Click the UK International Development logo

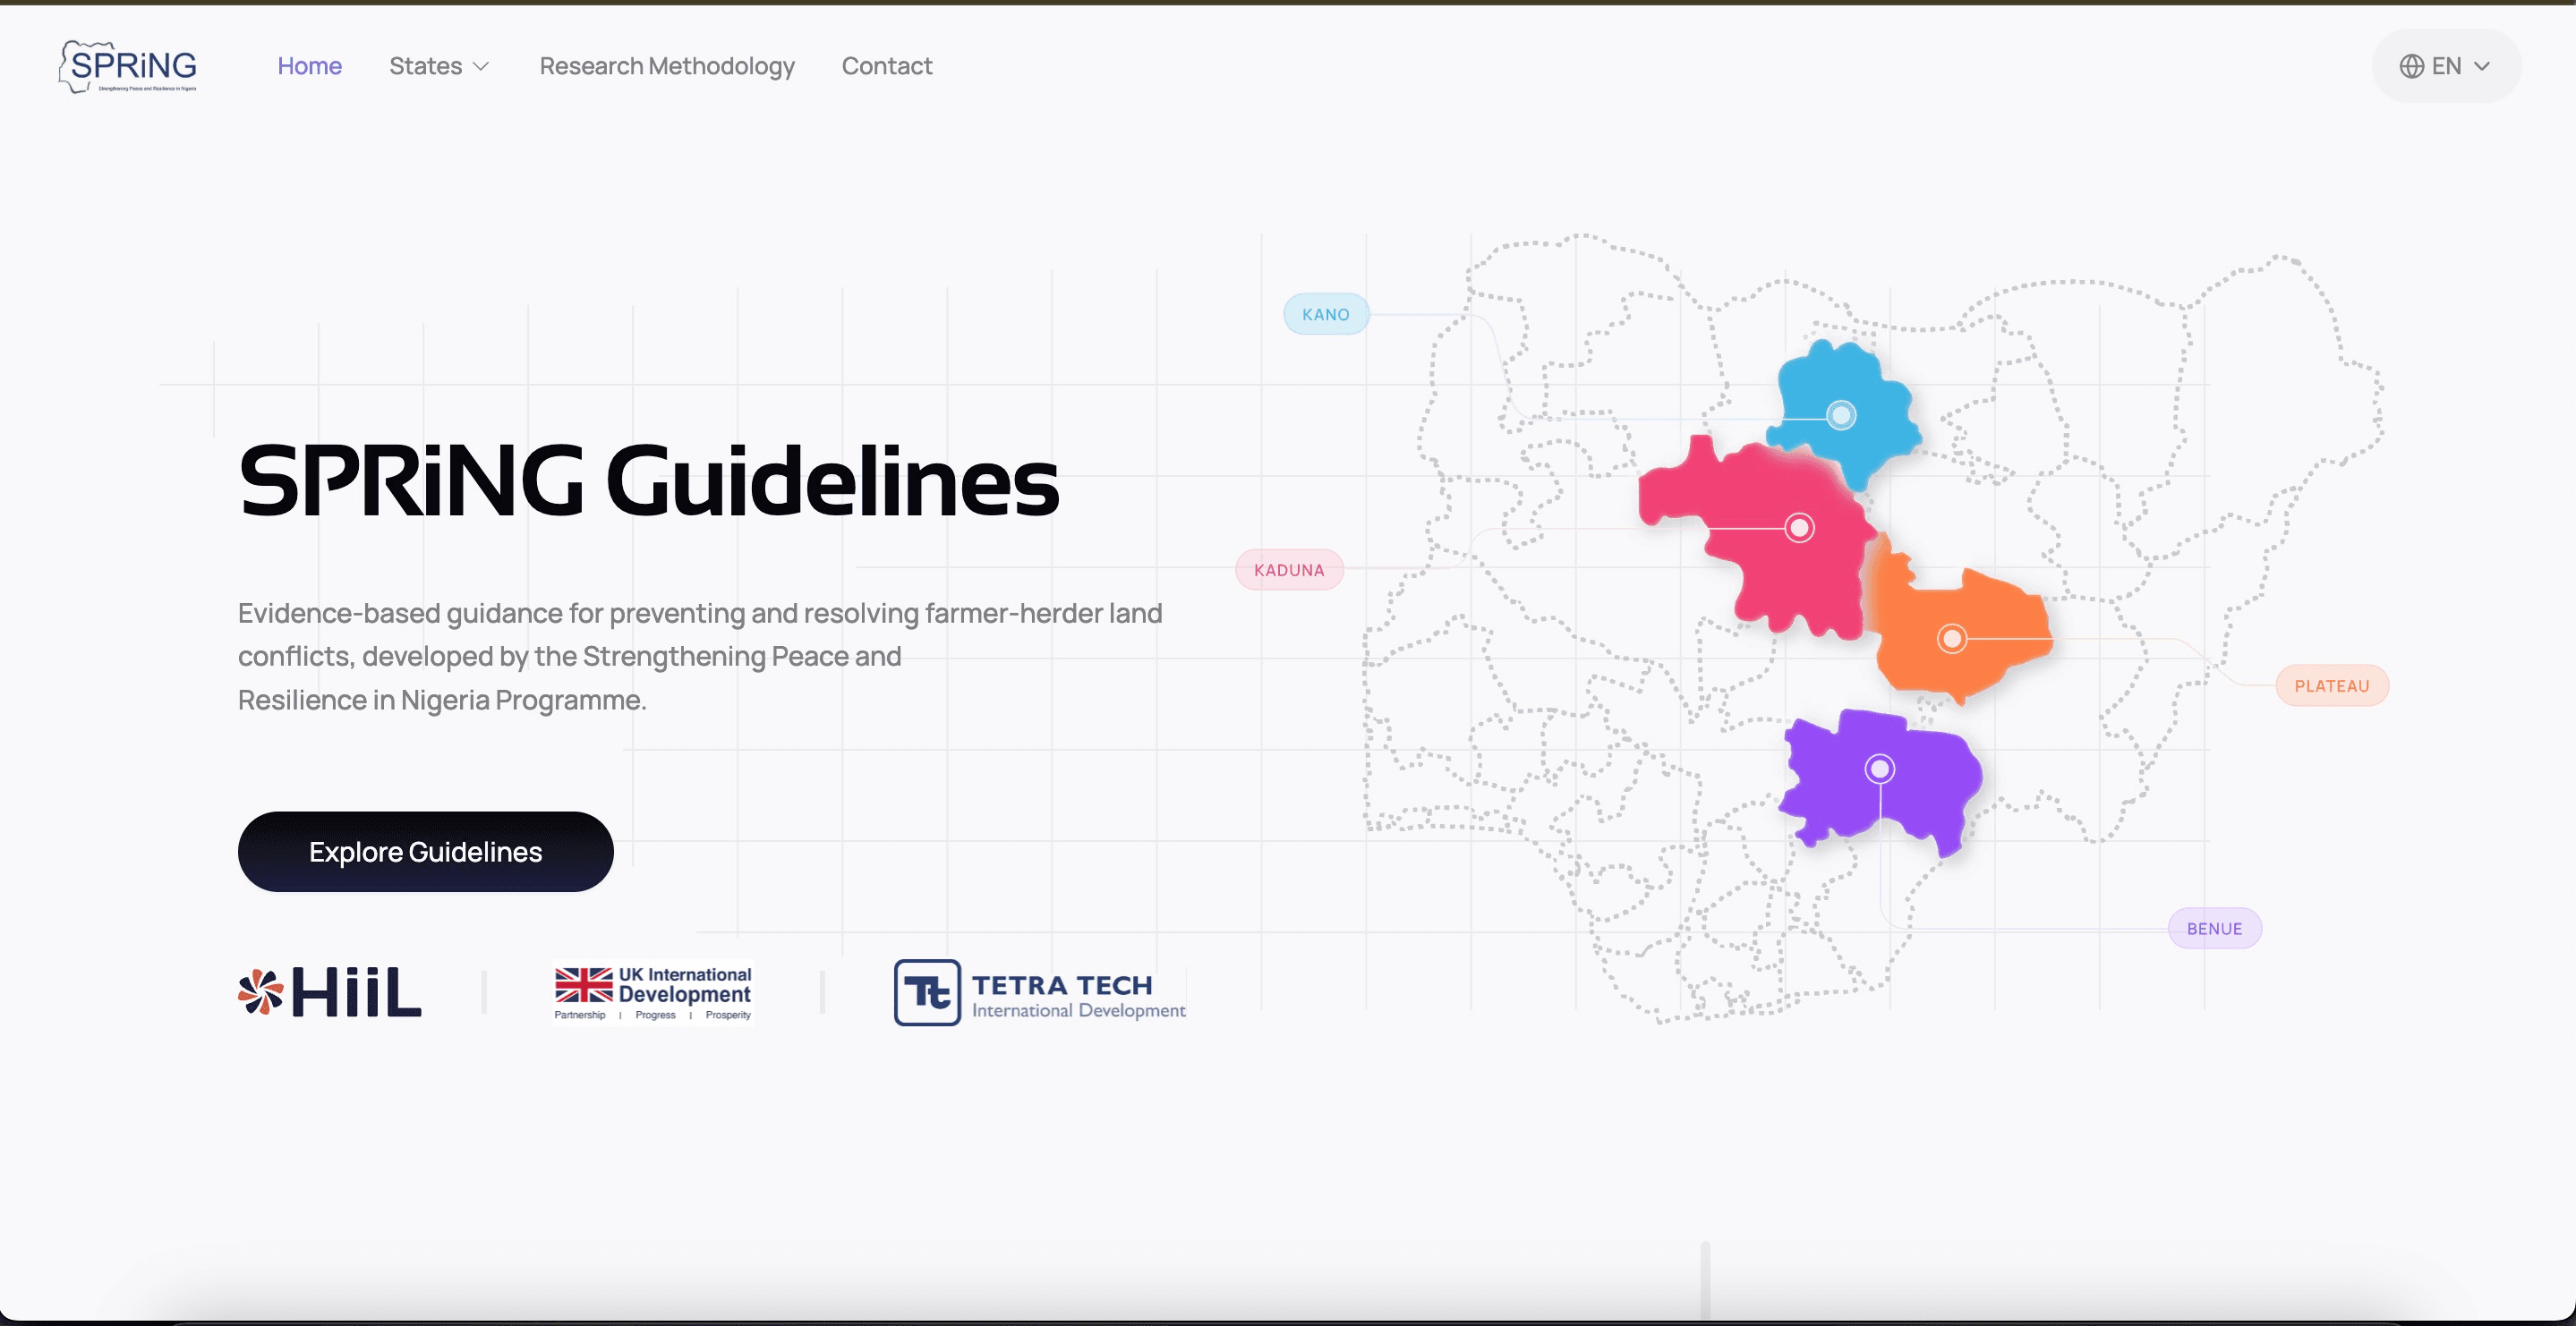click(x=653, y=993)
